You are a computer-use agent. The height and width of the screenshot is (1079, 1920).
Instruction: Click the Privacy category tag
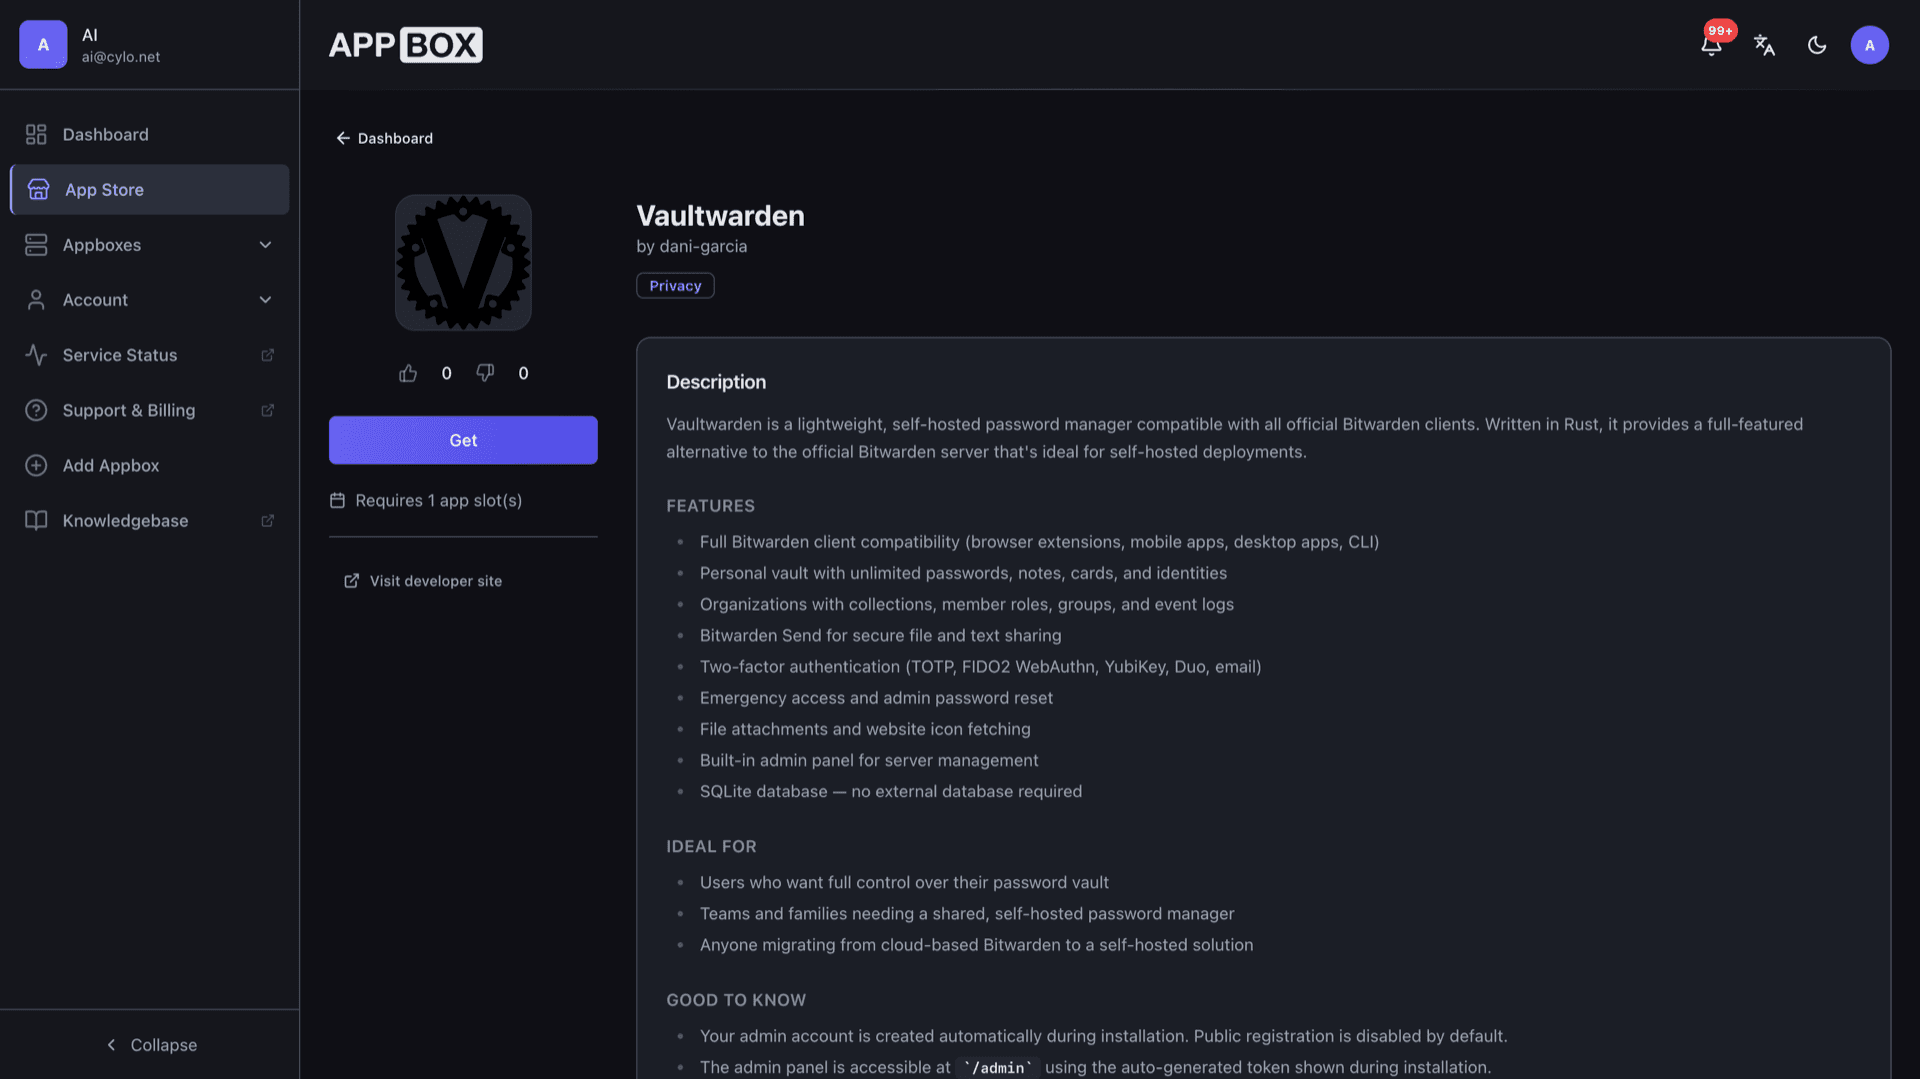coord(675,286)
